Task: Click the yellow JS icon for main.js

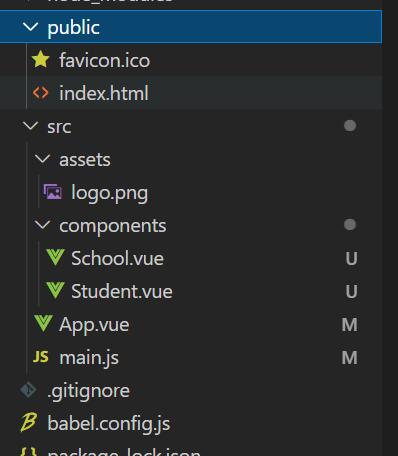Action: click(41, 357)
